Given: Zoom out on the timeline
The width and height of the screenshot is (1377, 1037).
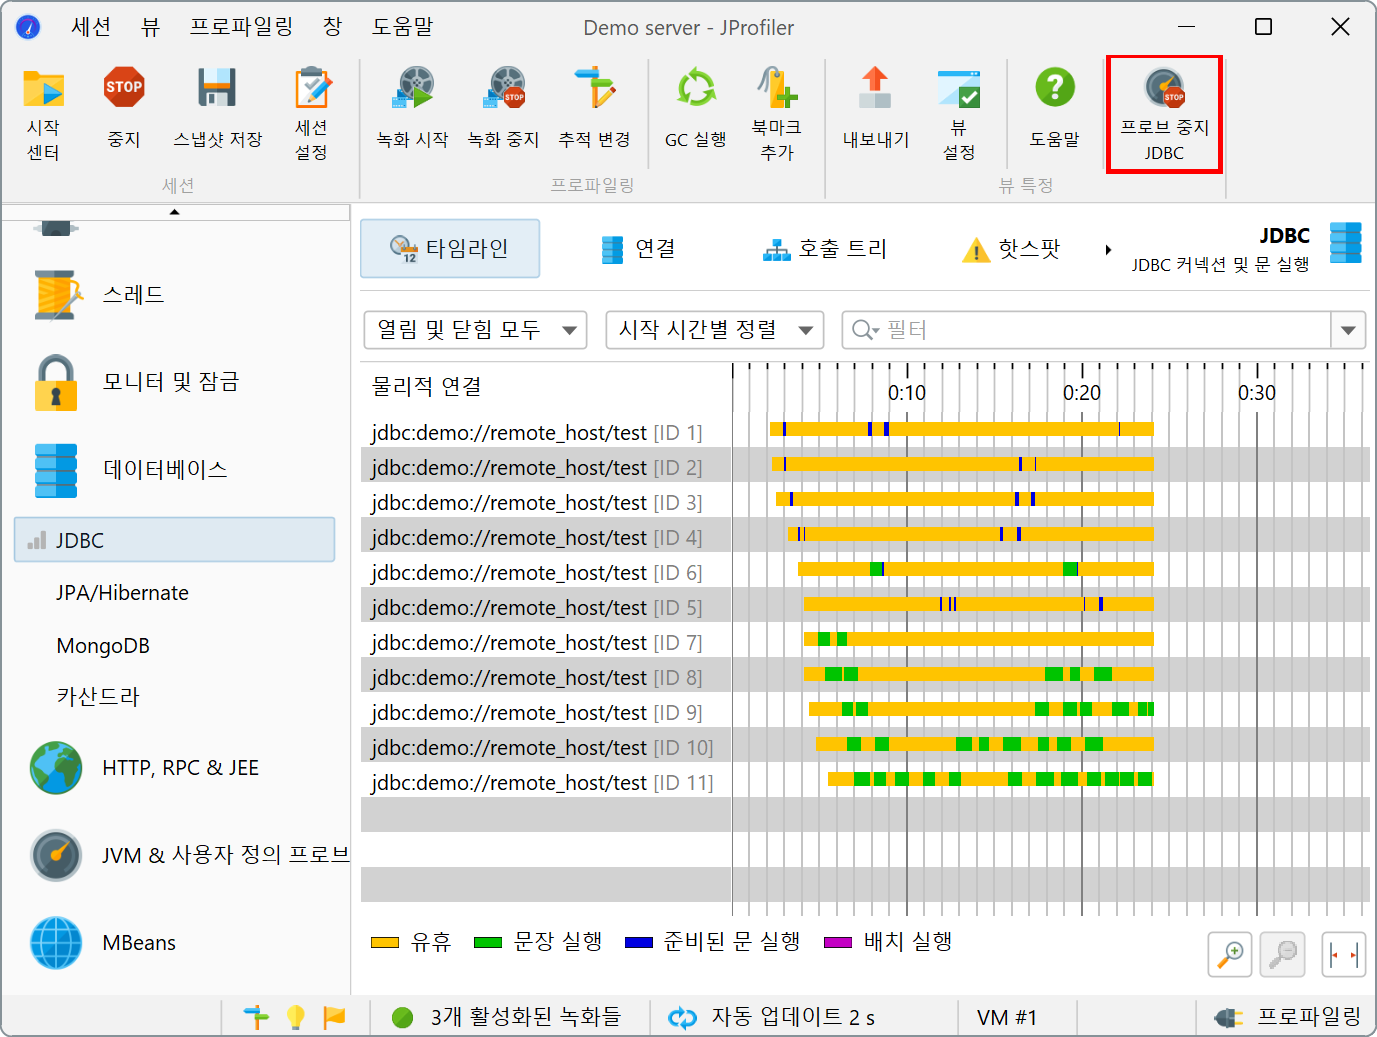Looking at the screenshot, I should 1283,953.
